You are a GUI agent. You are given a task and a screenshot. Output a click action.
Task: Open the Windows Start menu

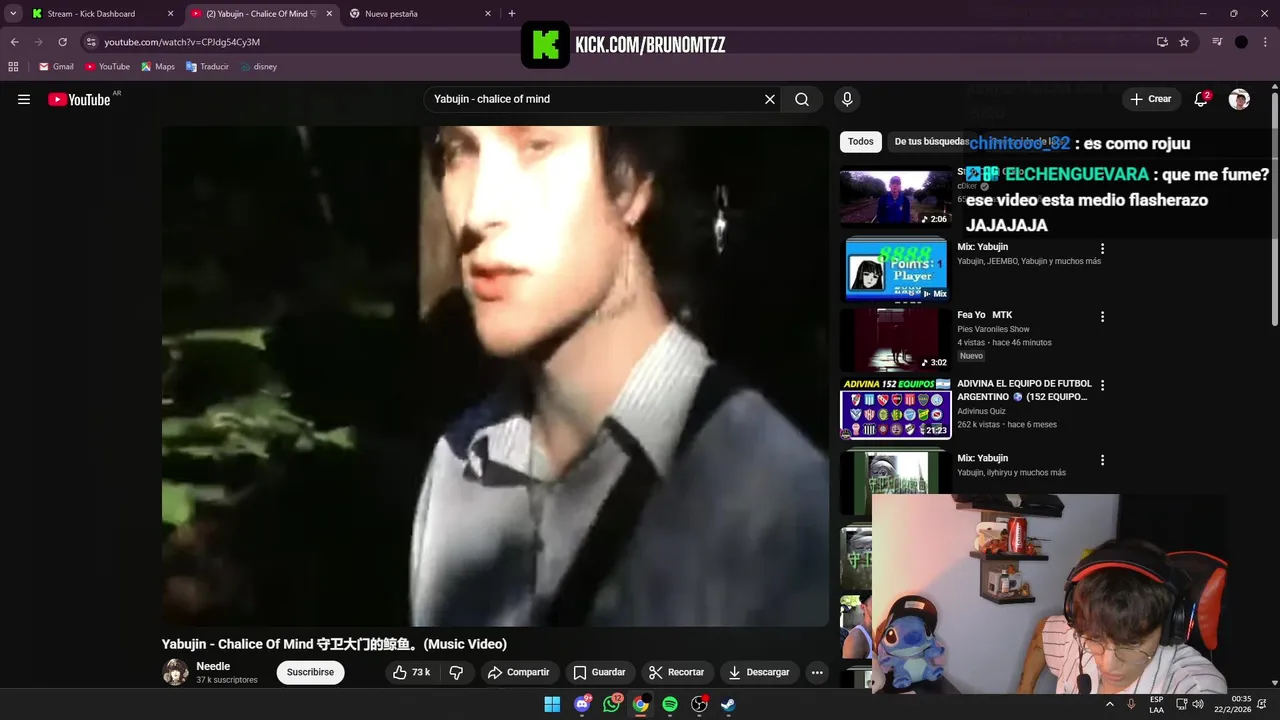pos(552,704)
